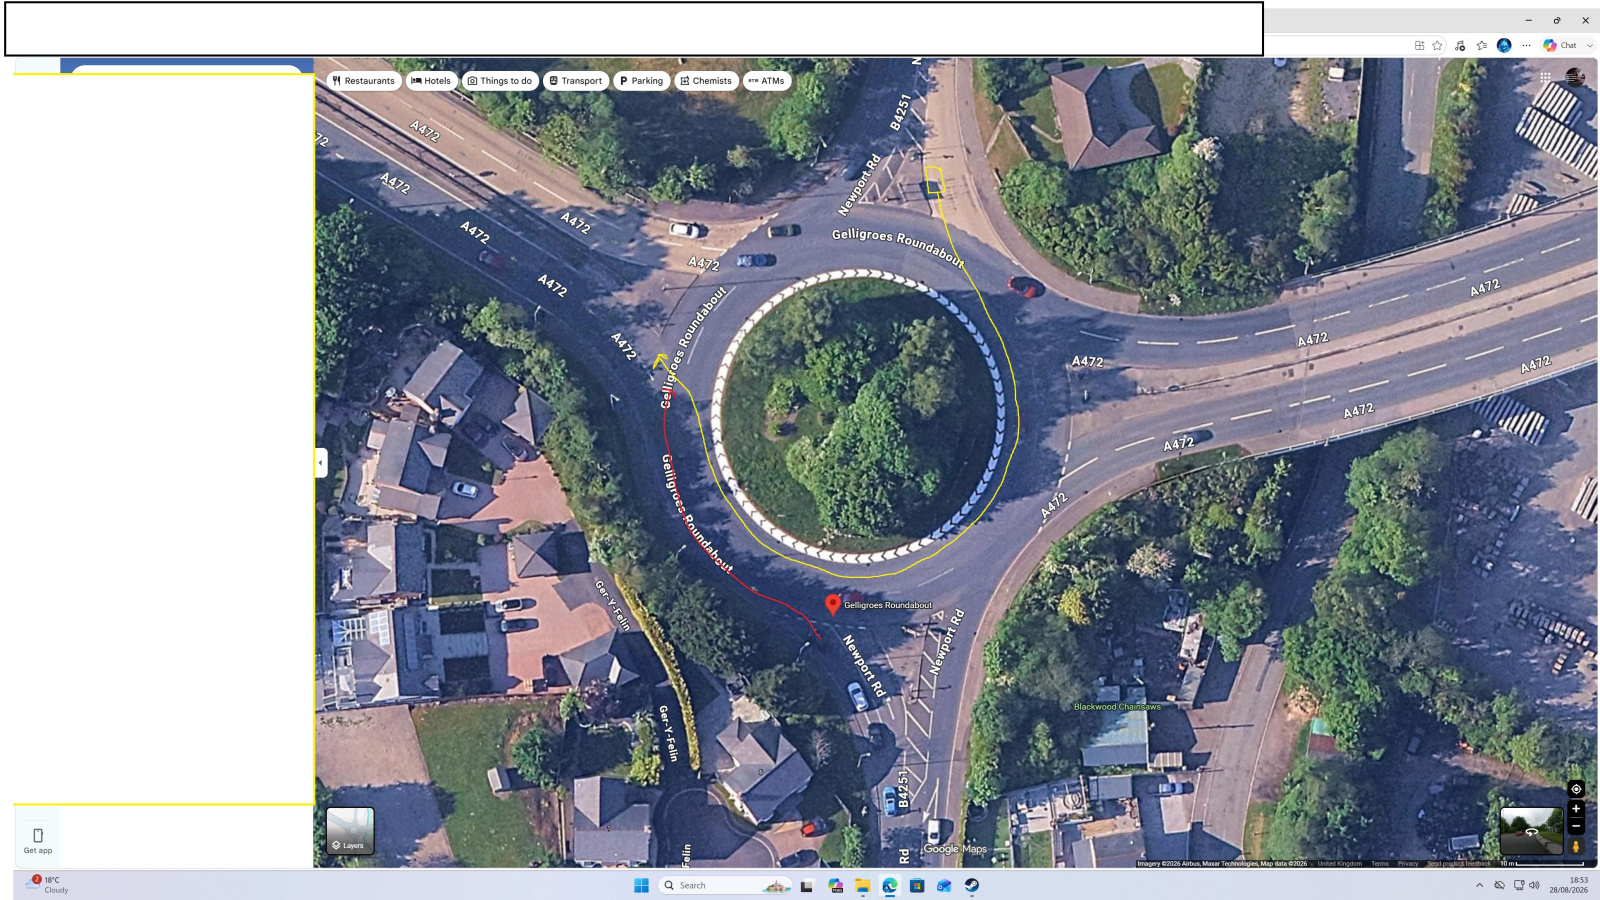Center map on your location

click(x=1576, y=789)
